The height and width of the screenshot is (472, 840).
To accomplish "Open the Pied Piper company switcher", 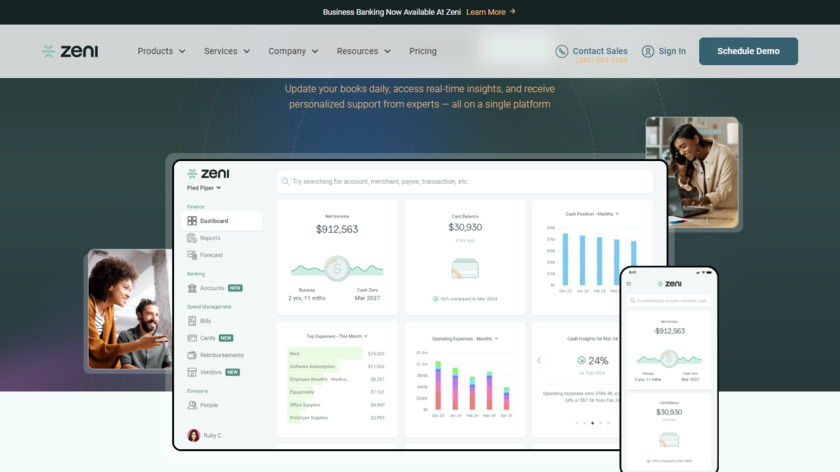I will 204,188.
